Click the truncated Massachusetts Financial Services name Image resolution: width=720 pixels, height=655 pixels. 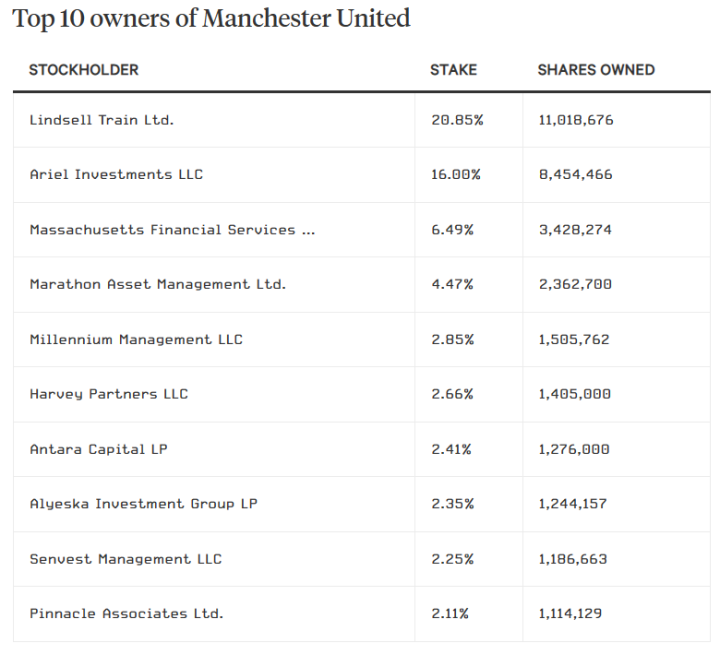click(x=172, y=230)
